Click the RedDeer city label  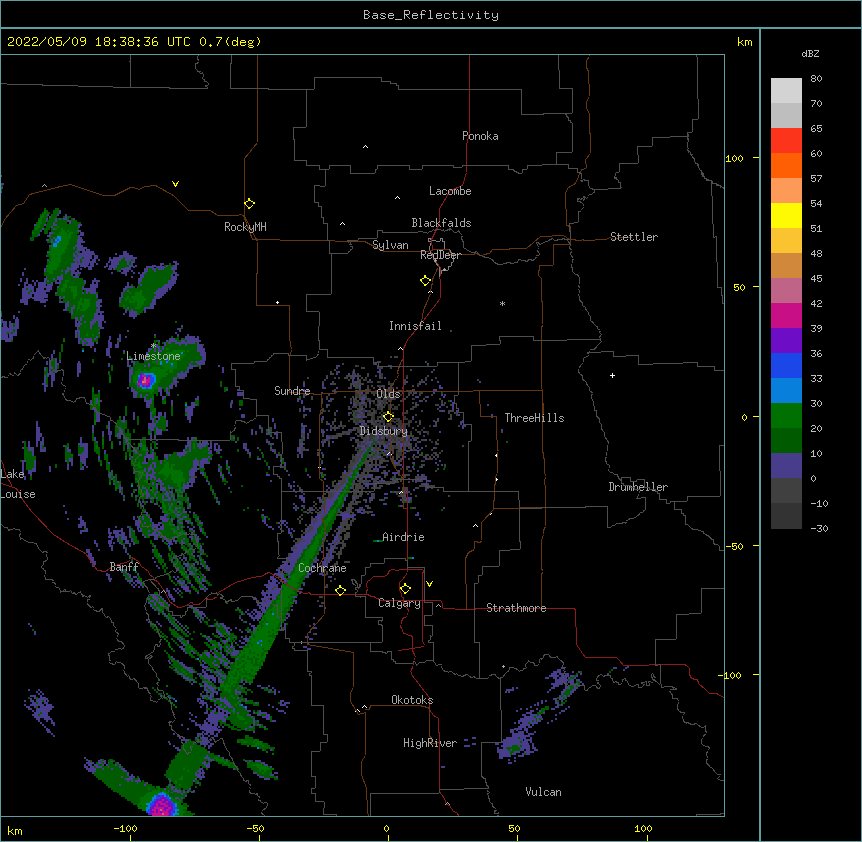pos(440,255)
